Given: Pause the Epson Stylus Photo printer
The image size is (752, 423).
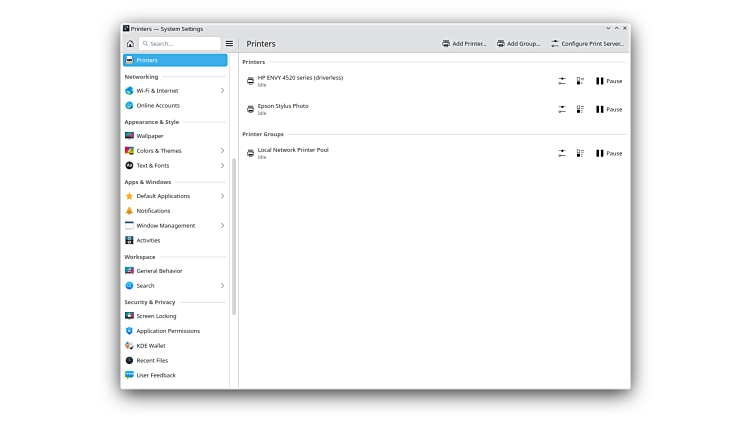Looking at the screenshot, I should (x=608, y=109).
